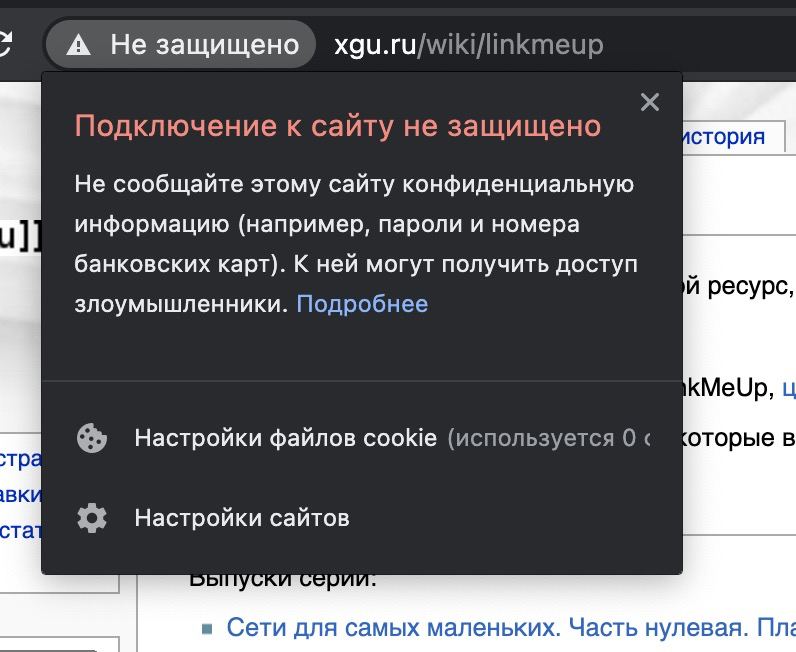Click the xgu.ru/wiki/linkmeup address field
The width and height of the screenshot is (796, 652).
pos(469,45)
